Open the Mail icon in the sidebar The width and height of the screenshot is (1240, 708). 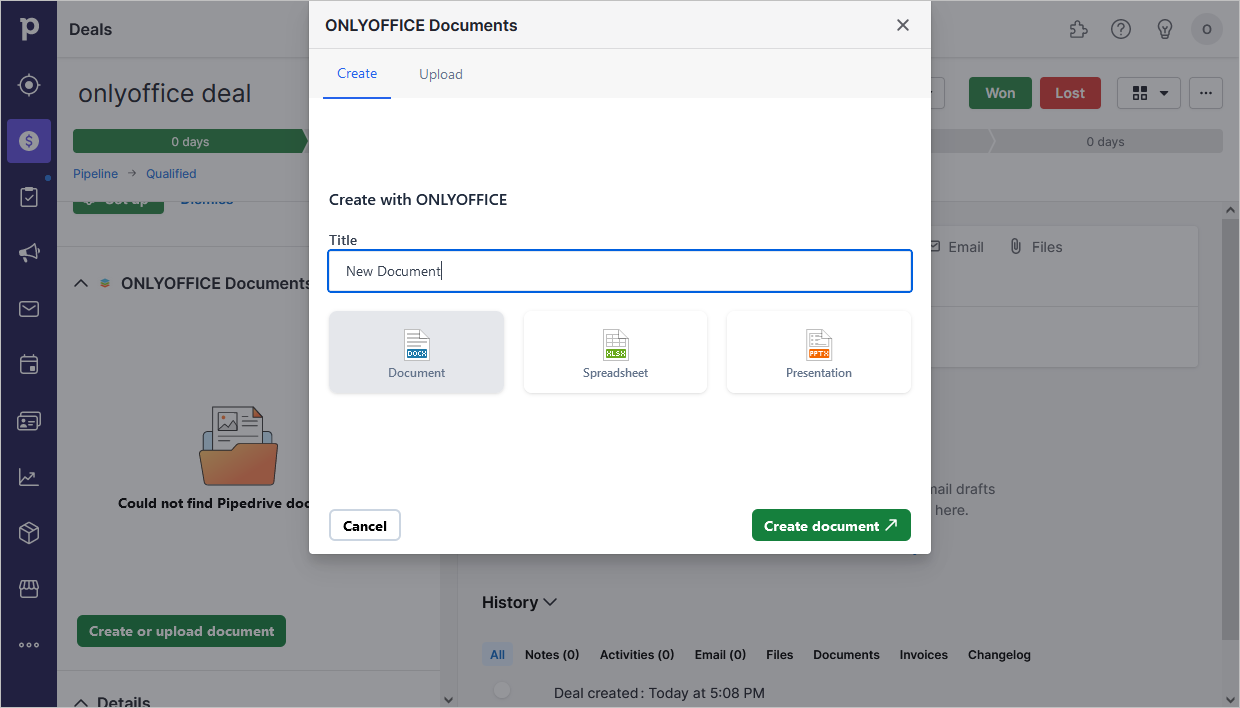click(x=29, y=309)
